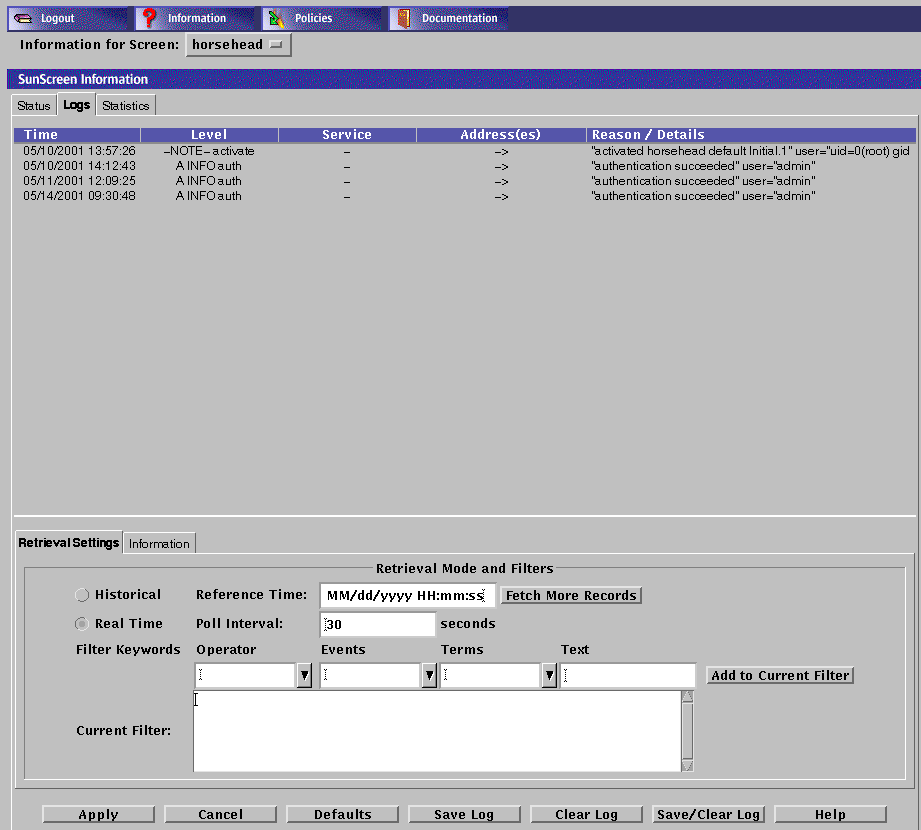Viewport: 921px width, 830px height.
Task: Select the Historical radio button
Action: (x=82, y=595)
